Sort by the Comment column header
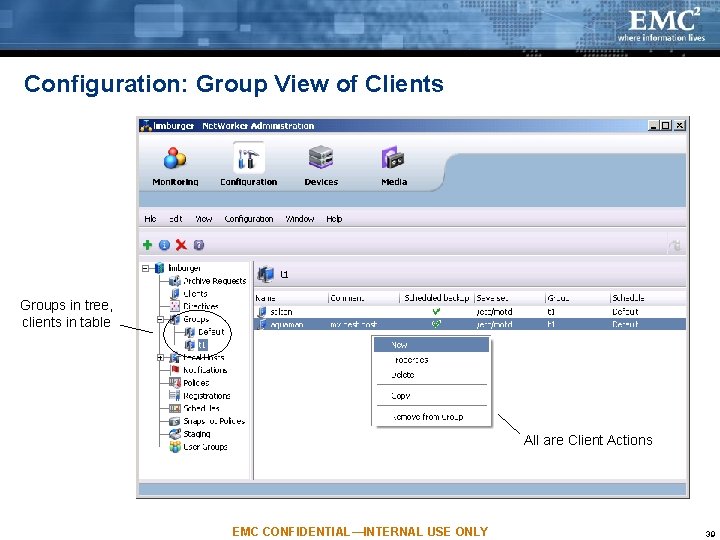 (364, 298)
